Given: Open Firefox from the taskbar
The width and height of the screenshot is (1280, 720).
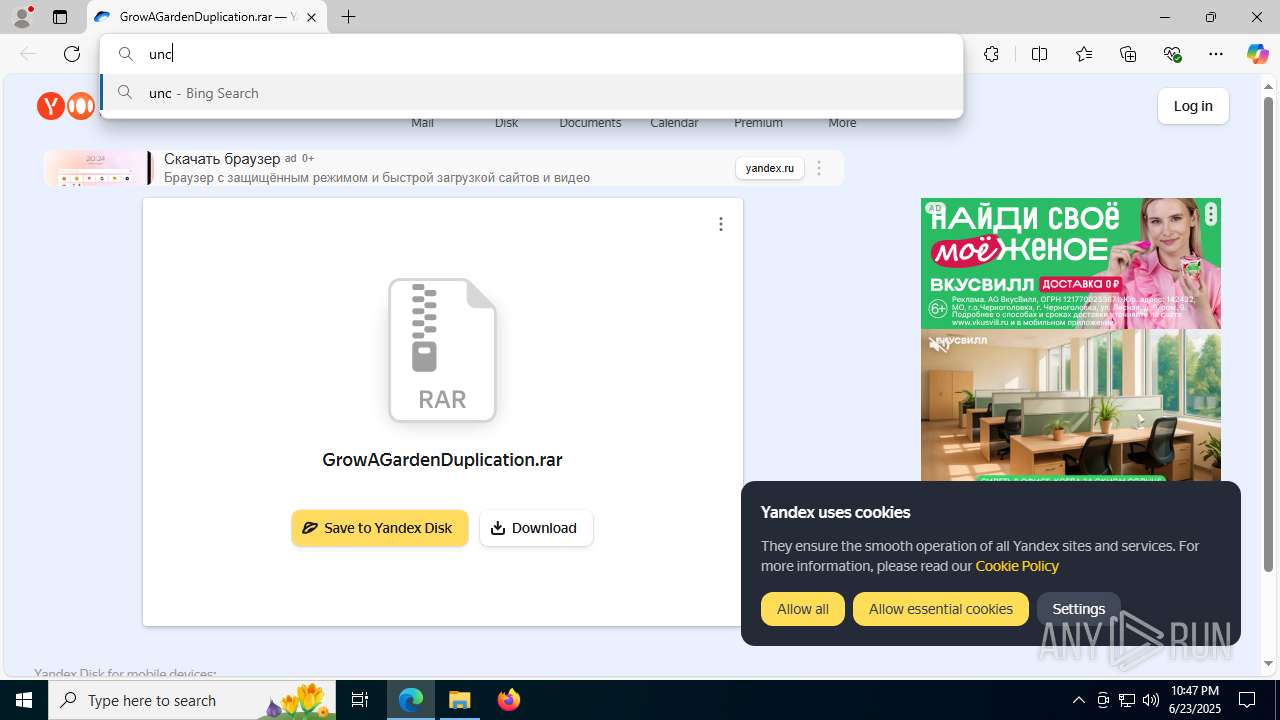Looking at the screenshot, I should 509,700.
